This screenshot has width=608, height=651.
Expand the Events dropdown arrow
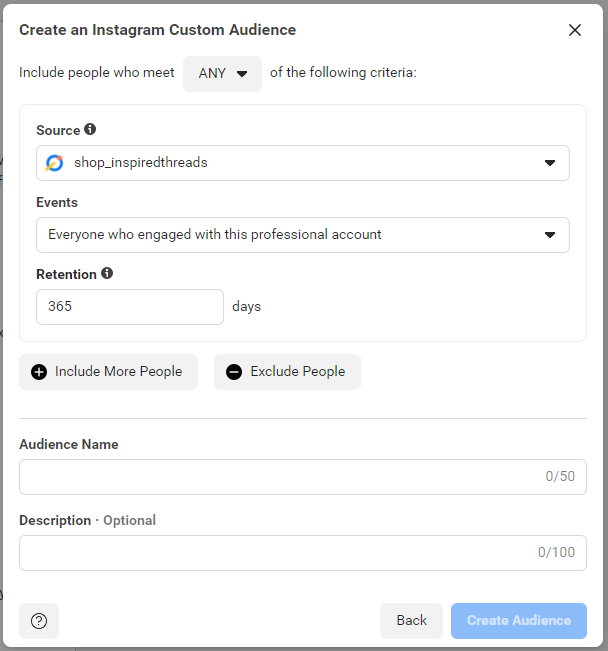click(x=550, y=235)
